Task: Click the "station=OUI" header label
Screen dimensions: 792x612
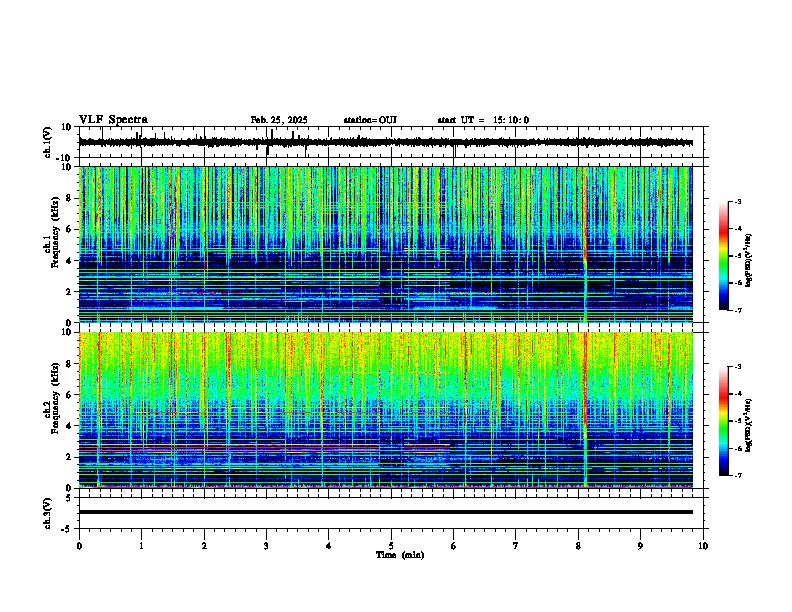Action: coord(370,120)
